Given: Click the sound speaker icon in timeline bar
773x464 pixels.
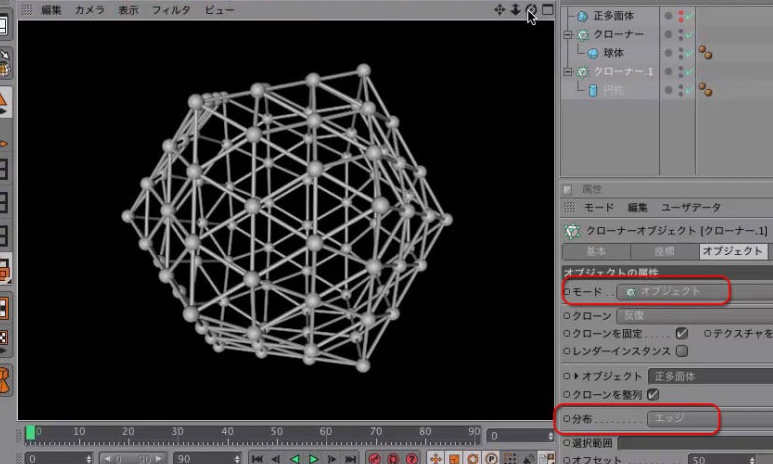Looking at the screenshot, I should 528,459.
